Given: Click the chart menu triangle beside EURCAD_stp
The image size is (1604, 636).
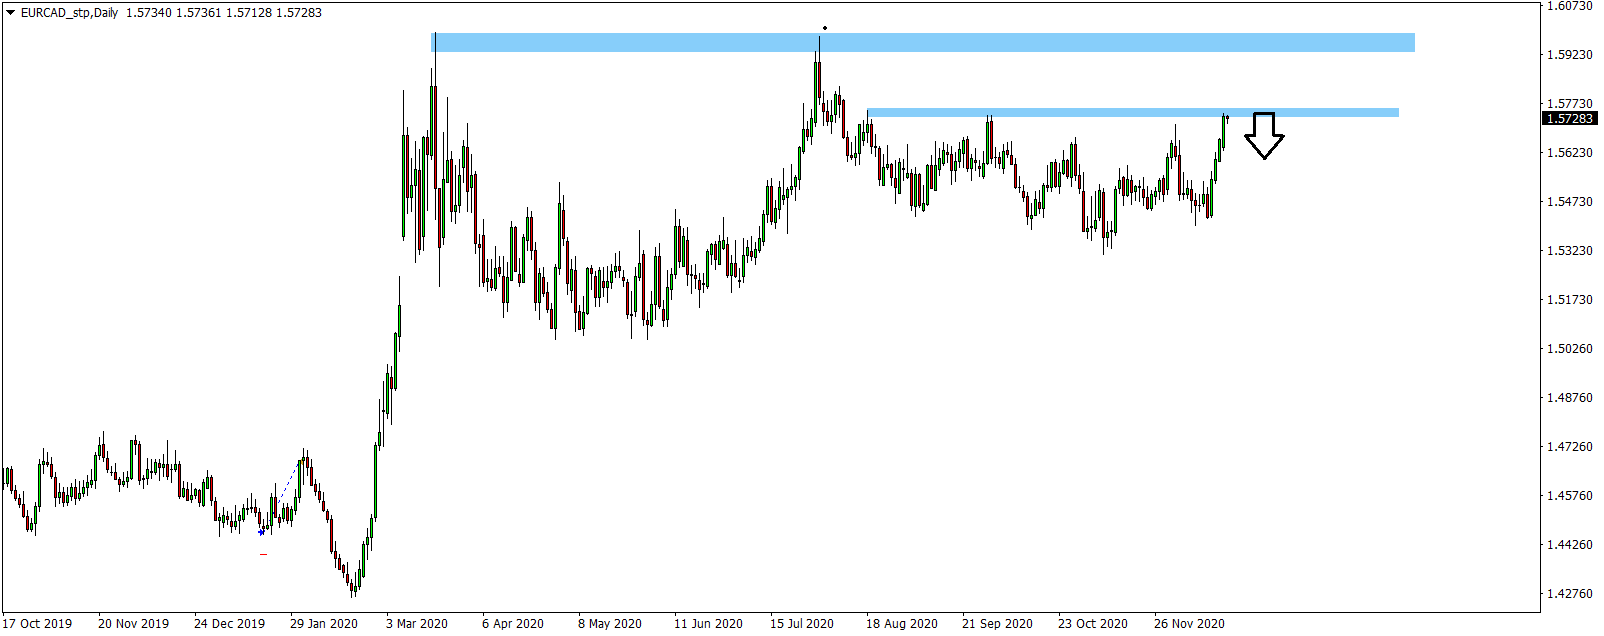Looking at the screenshot, I should 11,13.
